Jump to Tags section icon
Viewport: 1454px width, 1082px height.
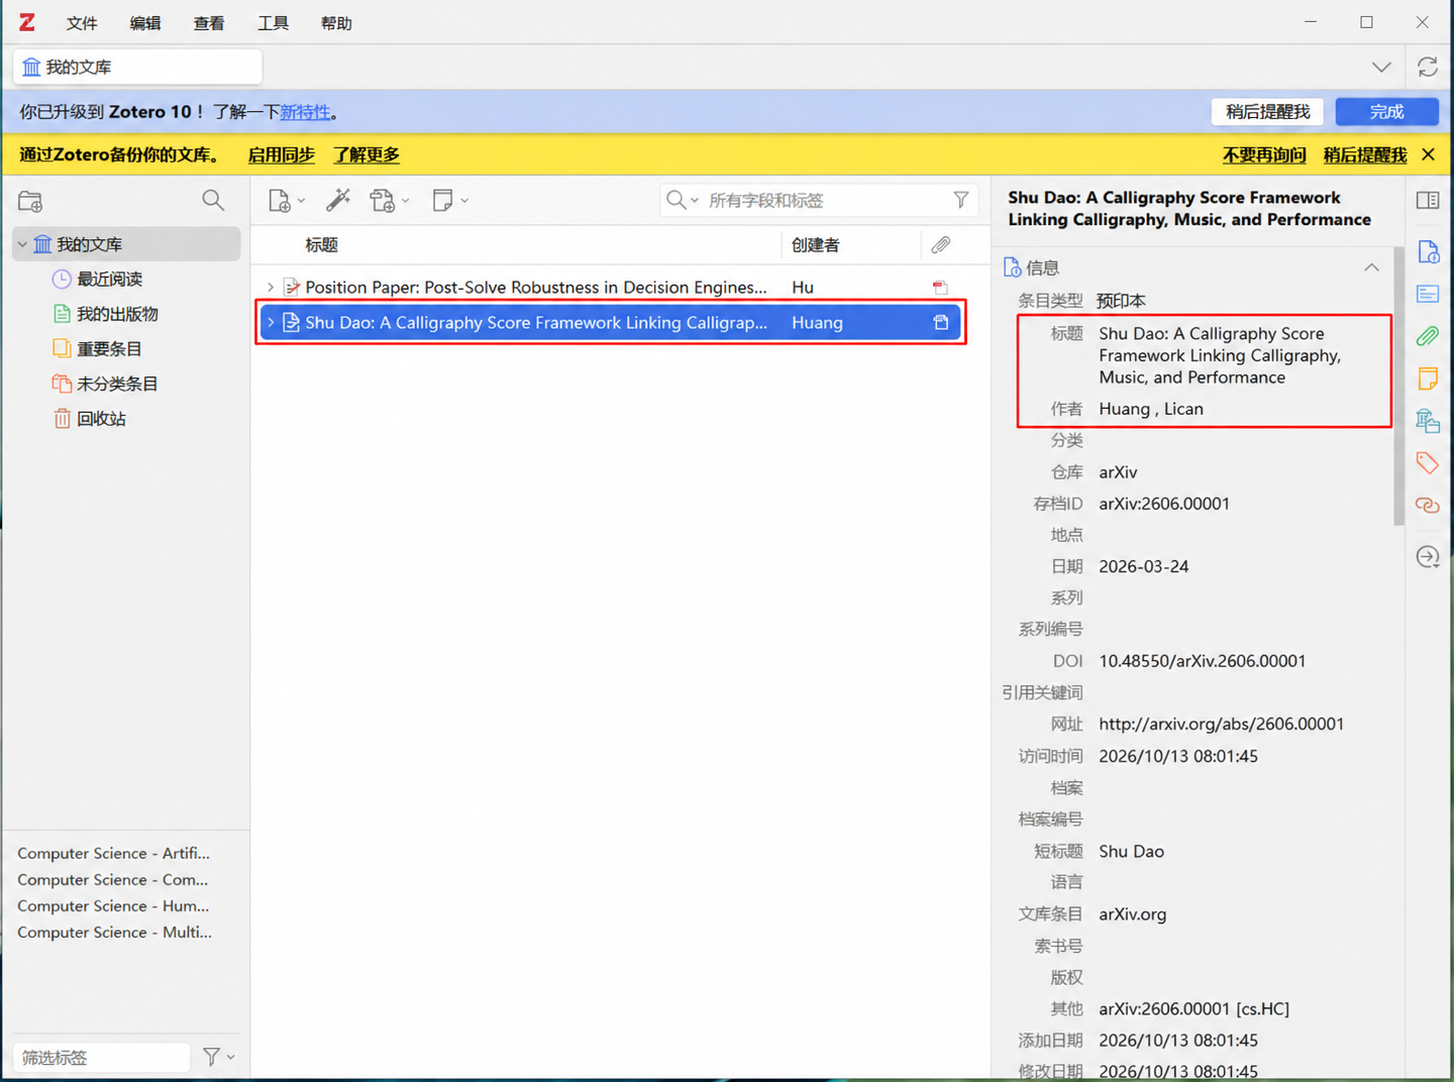click(x=1427, y=463)
